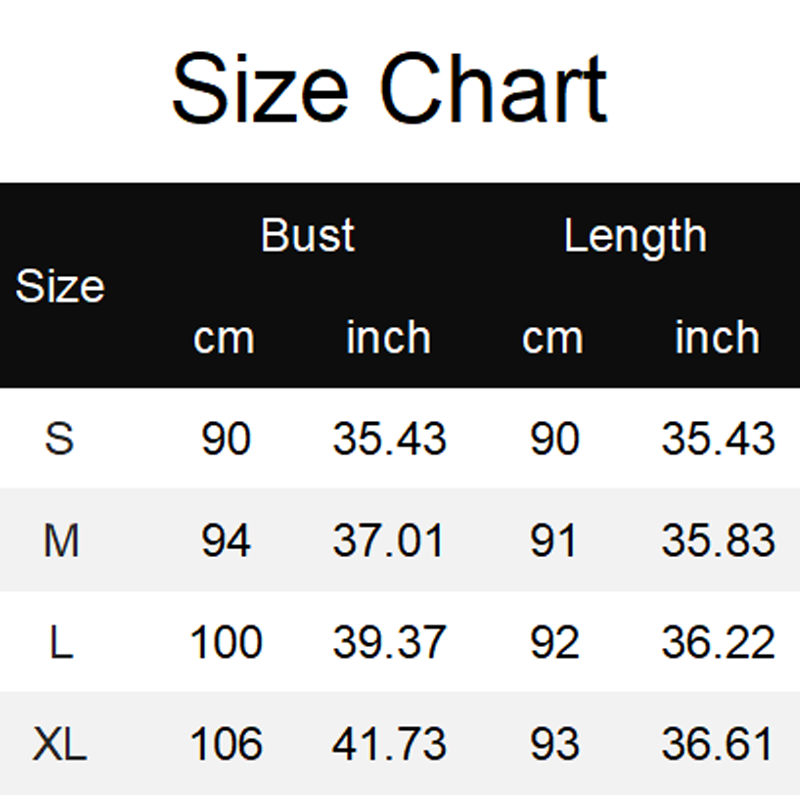Click the Length column header

pyautogui.click(x=635, y=236)
